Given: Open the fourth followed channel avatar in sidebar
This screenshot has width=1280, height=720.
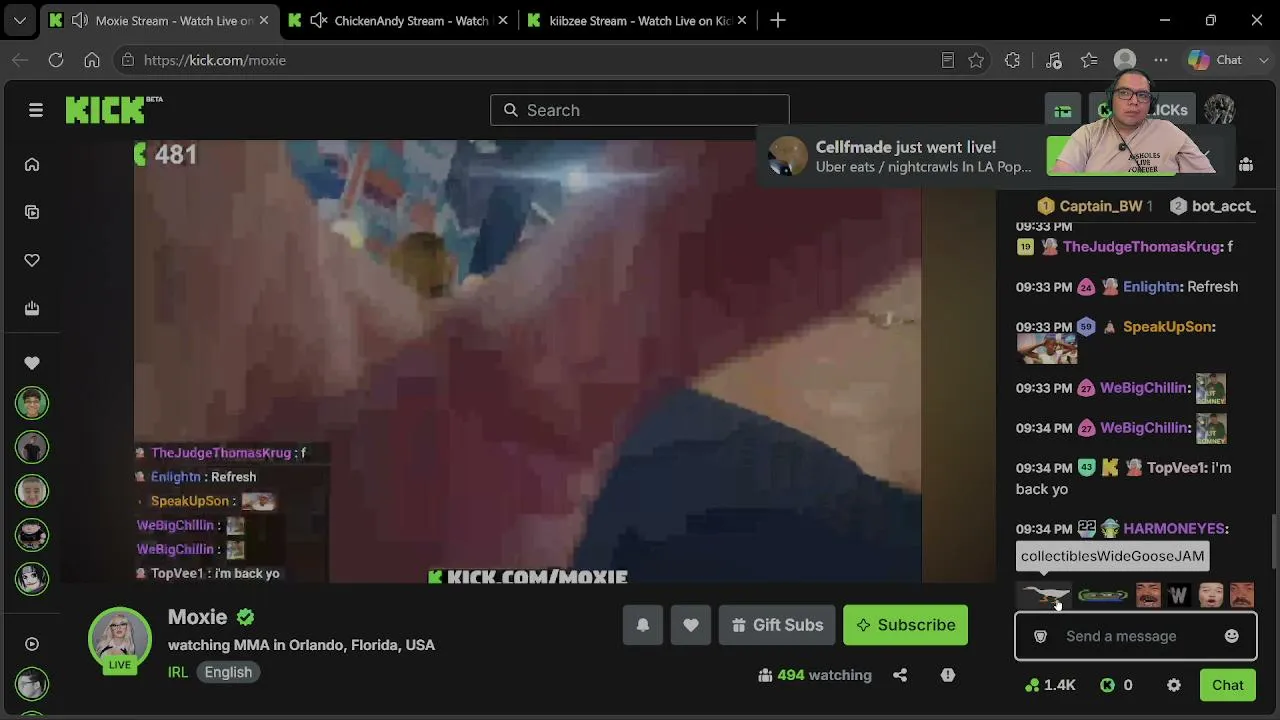Looking at the screenshot, I should point(32,535).
